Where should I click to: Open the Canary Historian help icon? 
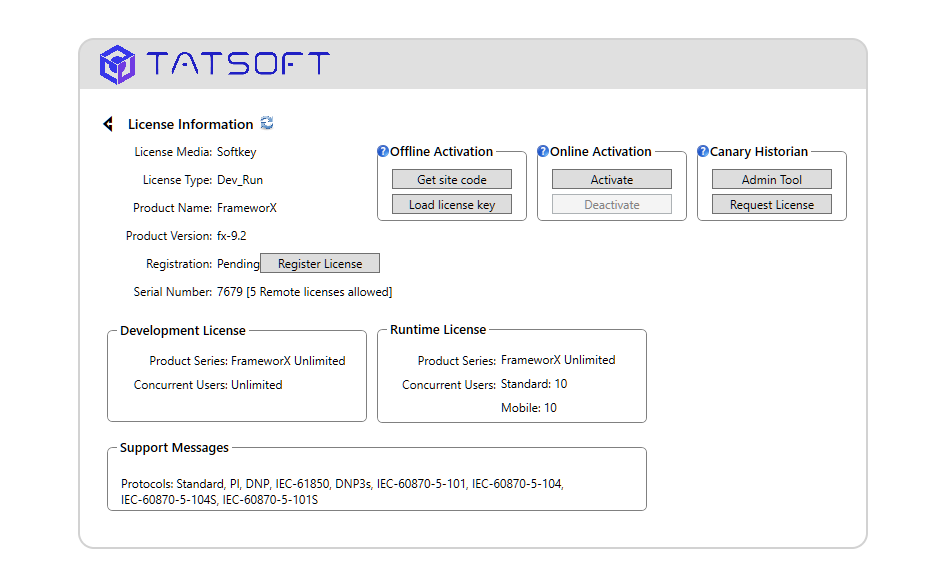point(702,151)
